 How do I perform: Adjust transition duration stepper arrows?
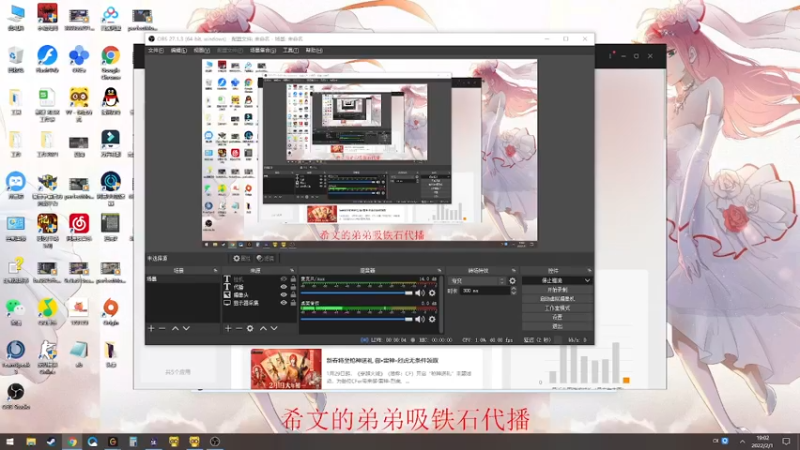(513, 291)
